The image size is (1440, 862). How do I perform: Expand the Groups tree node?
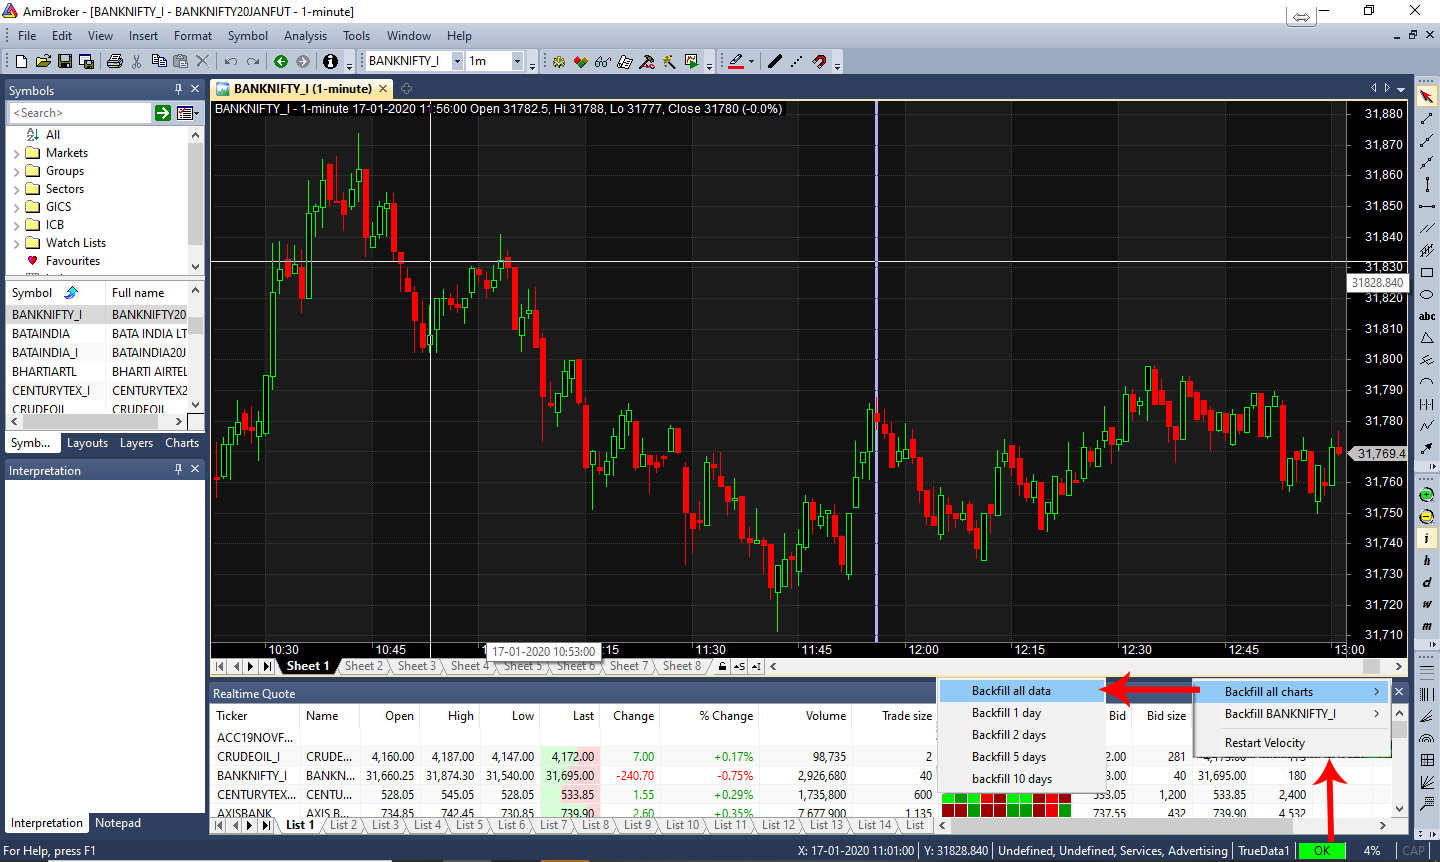point(16,172)
